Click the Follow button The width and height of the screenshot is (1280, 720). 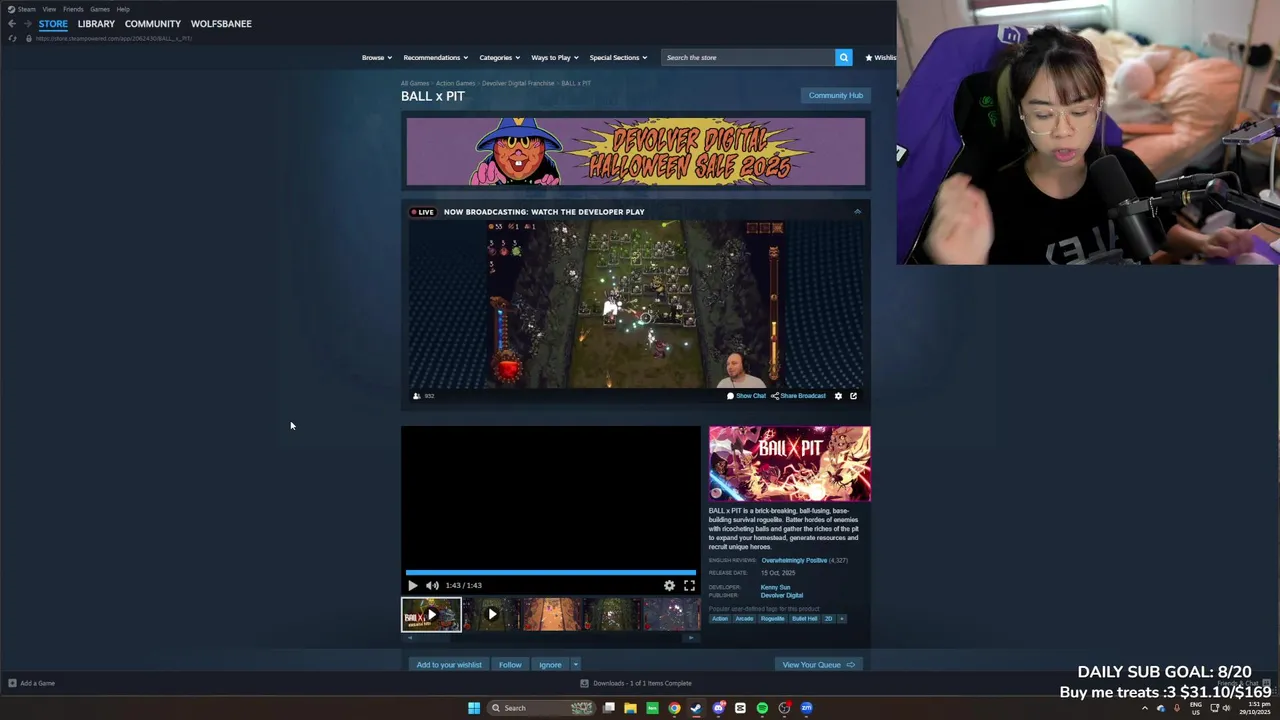(x=510, y=664)
